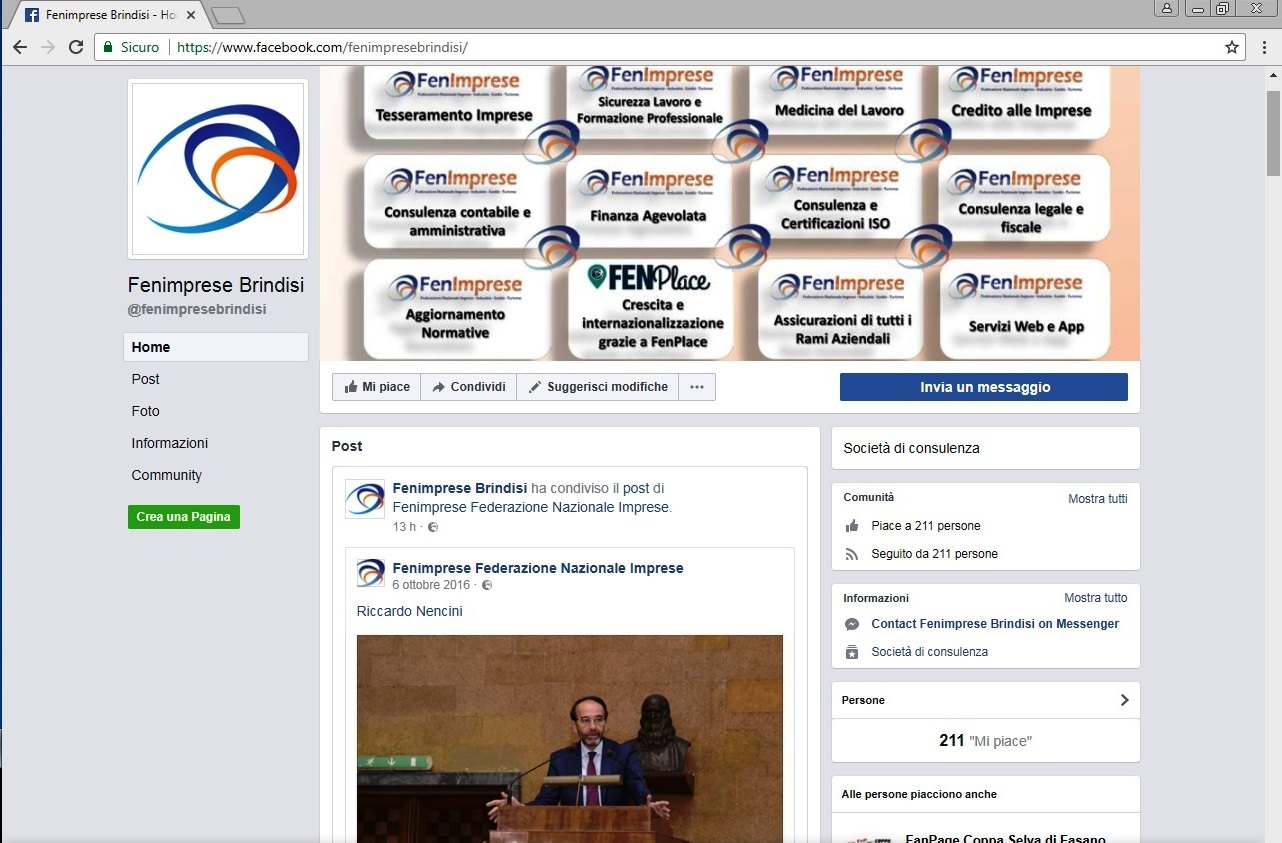Screen dimensions: 1282x843
Task: Click Mostra tutto in the Informazioni panel
Action: [x=1095, y=598]
